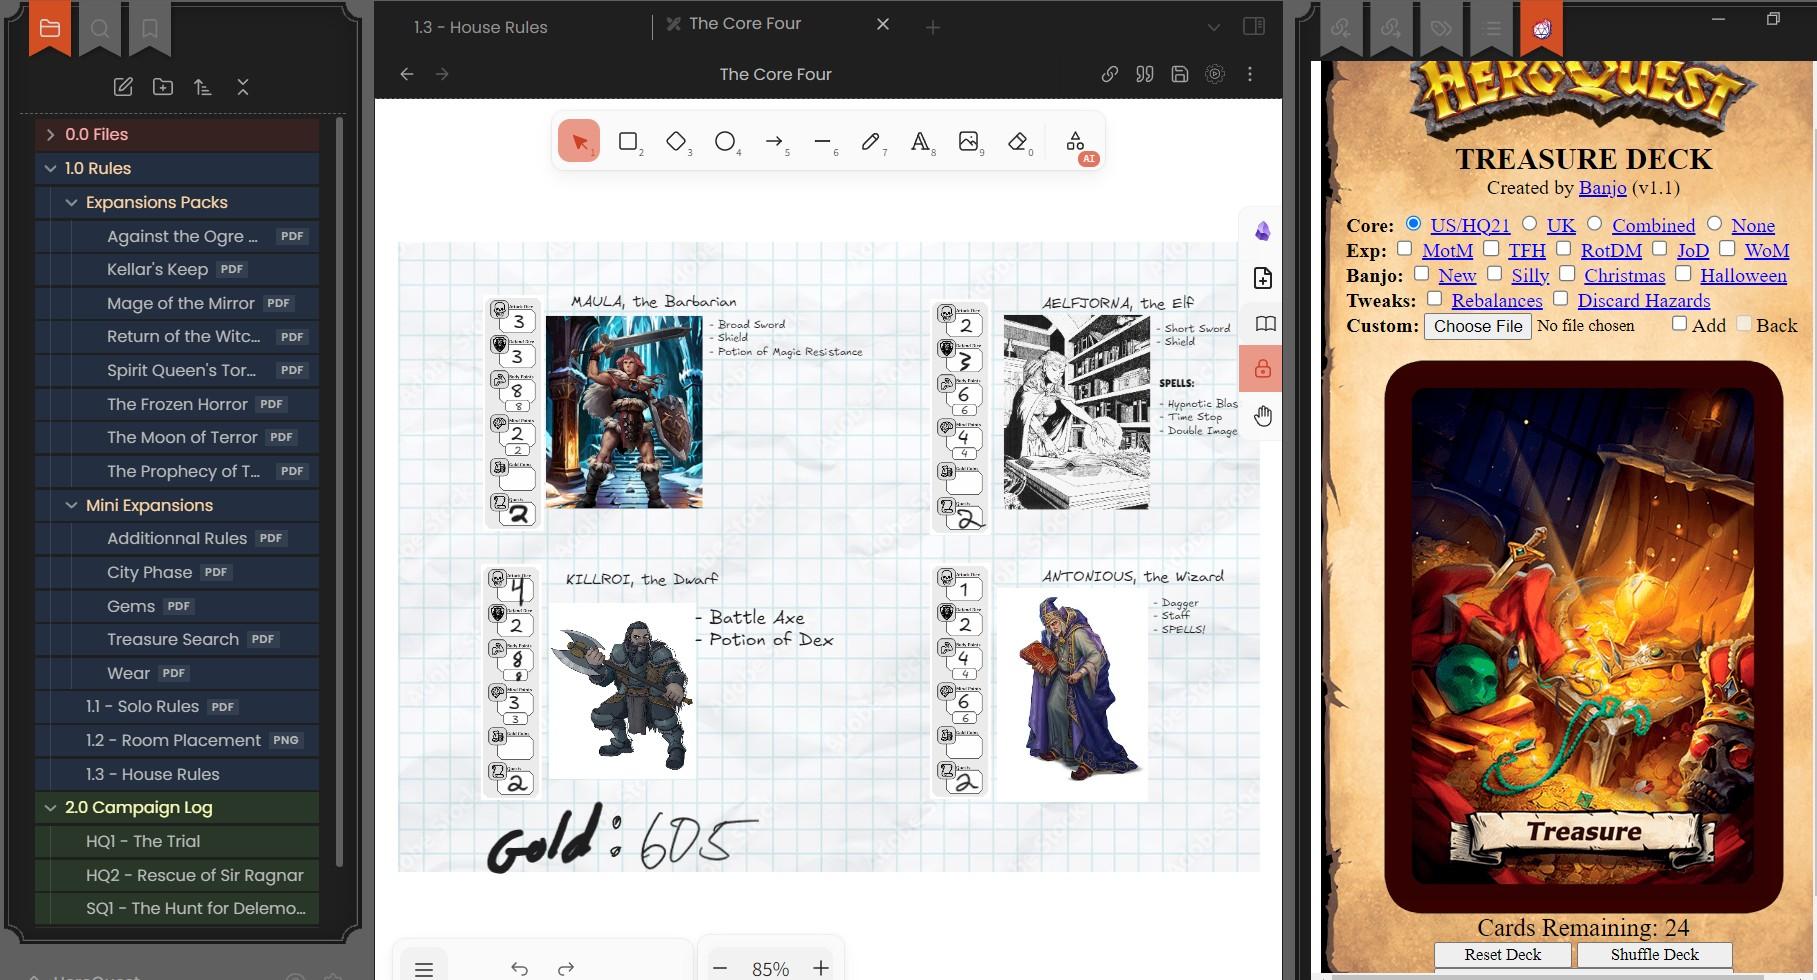Zoom in the canvas with plus
This screenshot has height=980, width=1817.
click(x=821, y=968)
